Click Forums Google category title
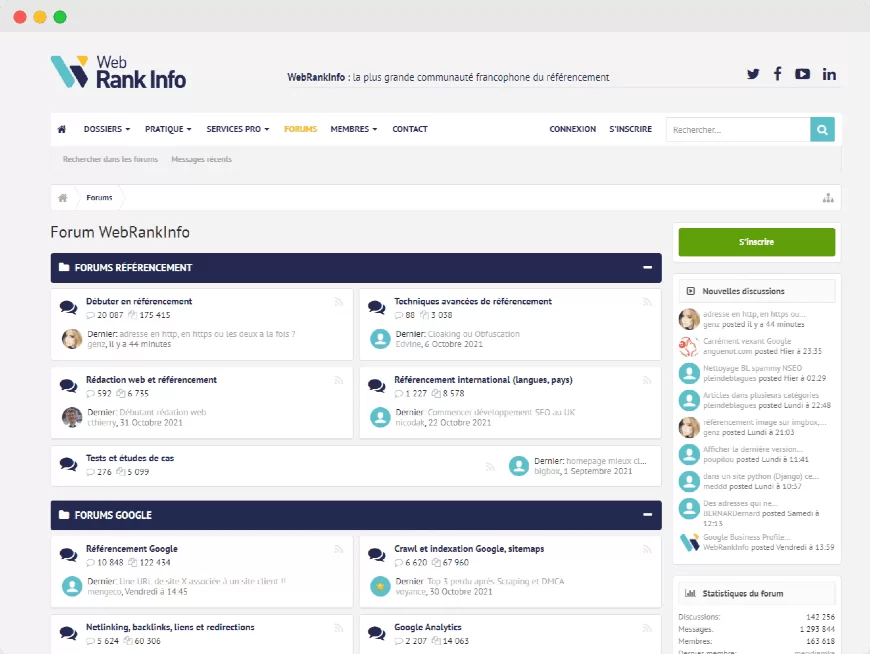 coord(113,515)
